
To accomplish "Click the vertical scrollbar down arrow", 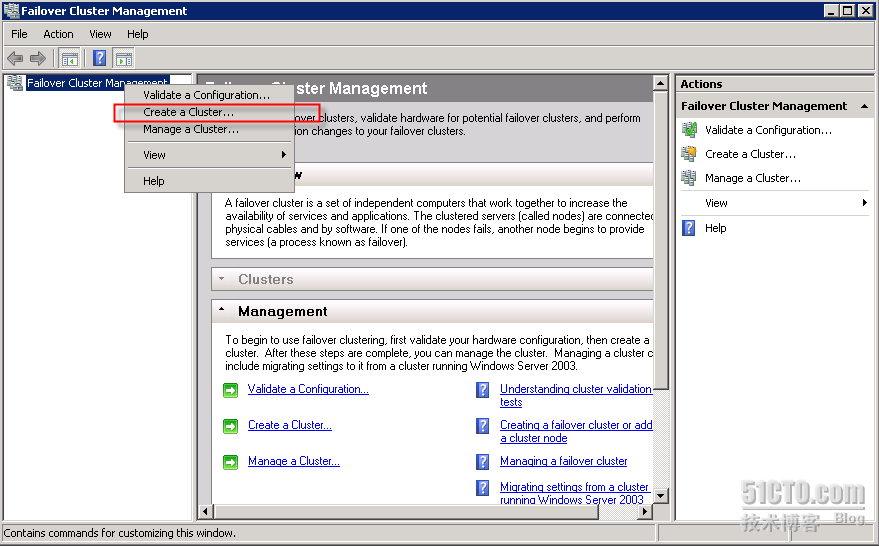I will point(661,496).
